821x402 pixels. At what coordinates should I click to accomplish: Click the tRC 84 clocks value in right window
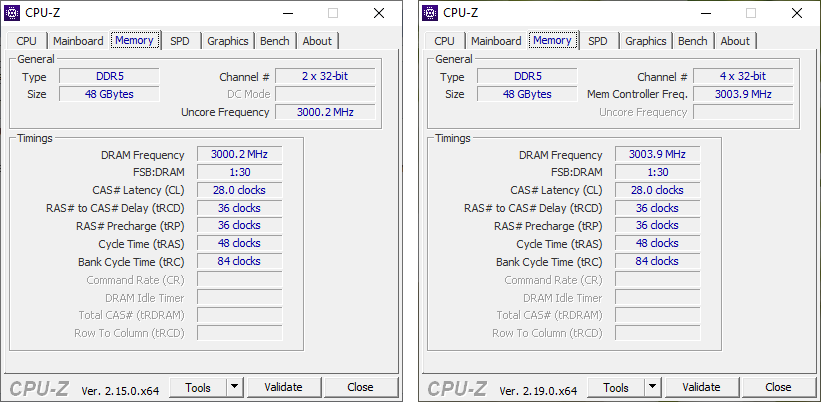click(657, 261)
